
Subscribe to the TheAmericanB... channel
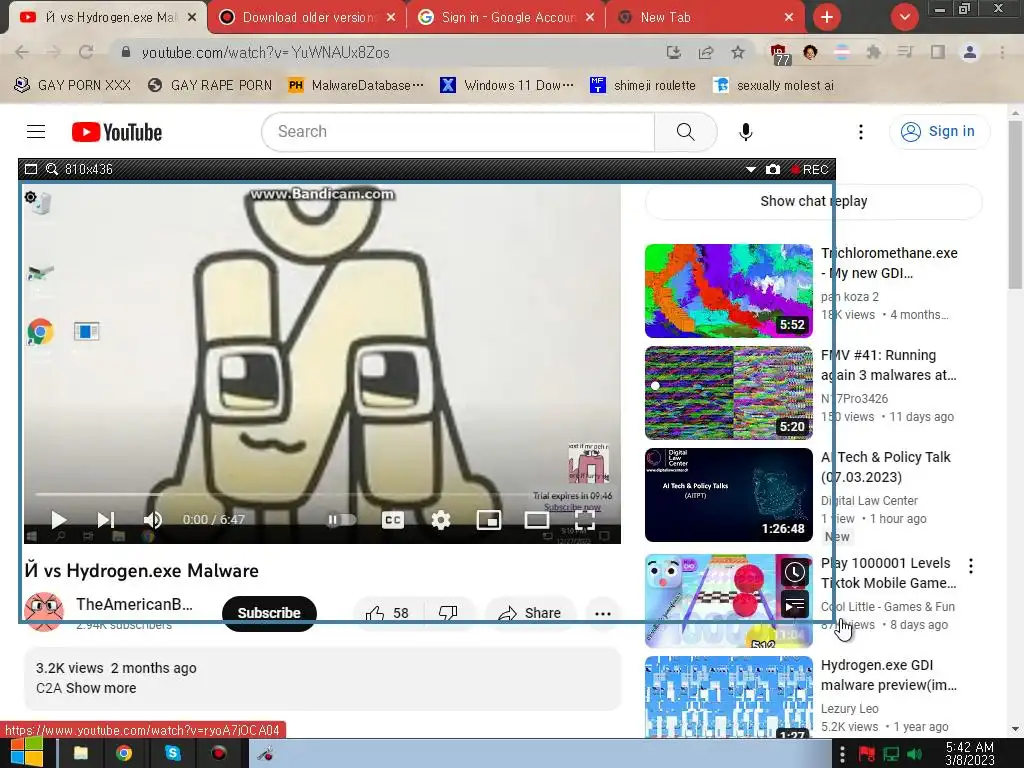(x=269, y=613)
